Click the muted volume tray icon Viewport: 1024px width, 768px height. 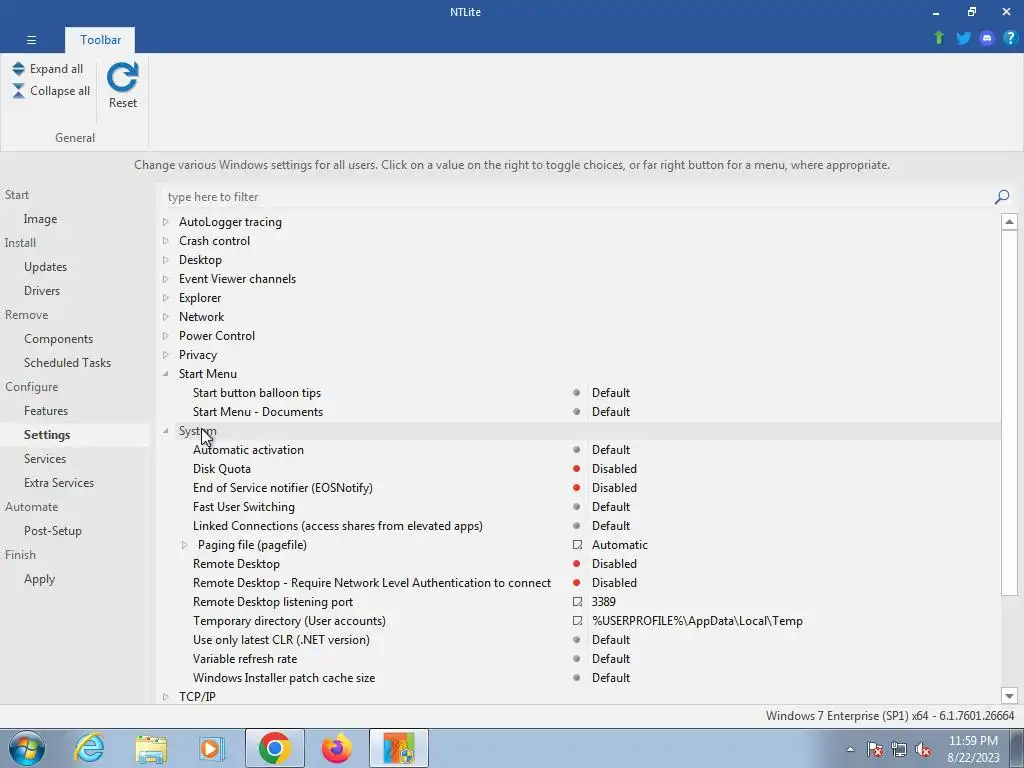click(923, 749)
